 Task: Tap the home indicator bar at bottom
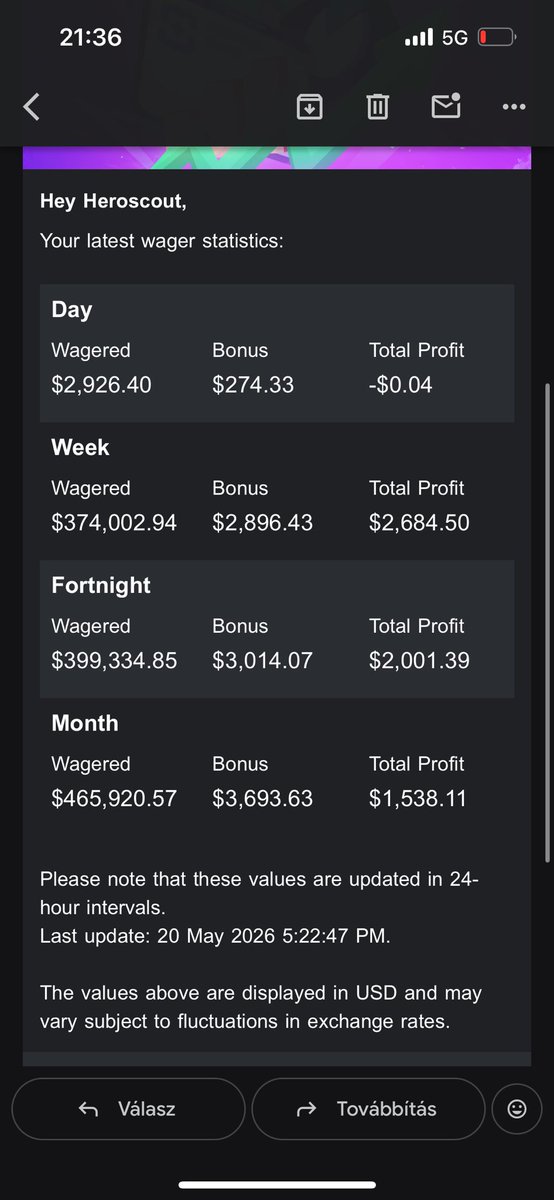click(277, 1185)
